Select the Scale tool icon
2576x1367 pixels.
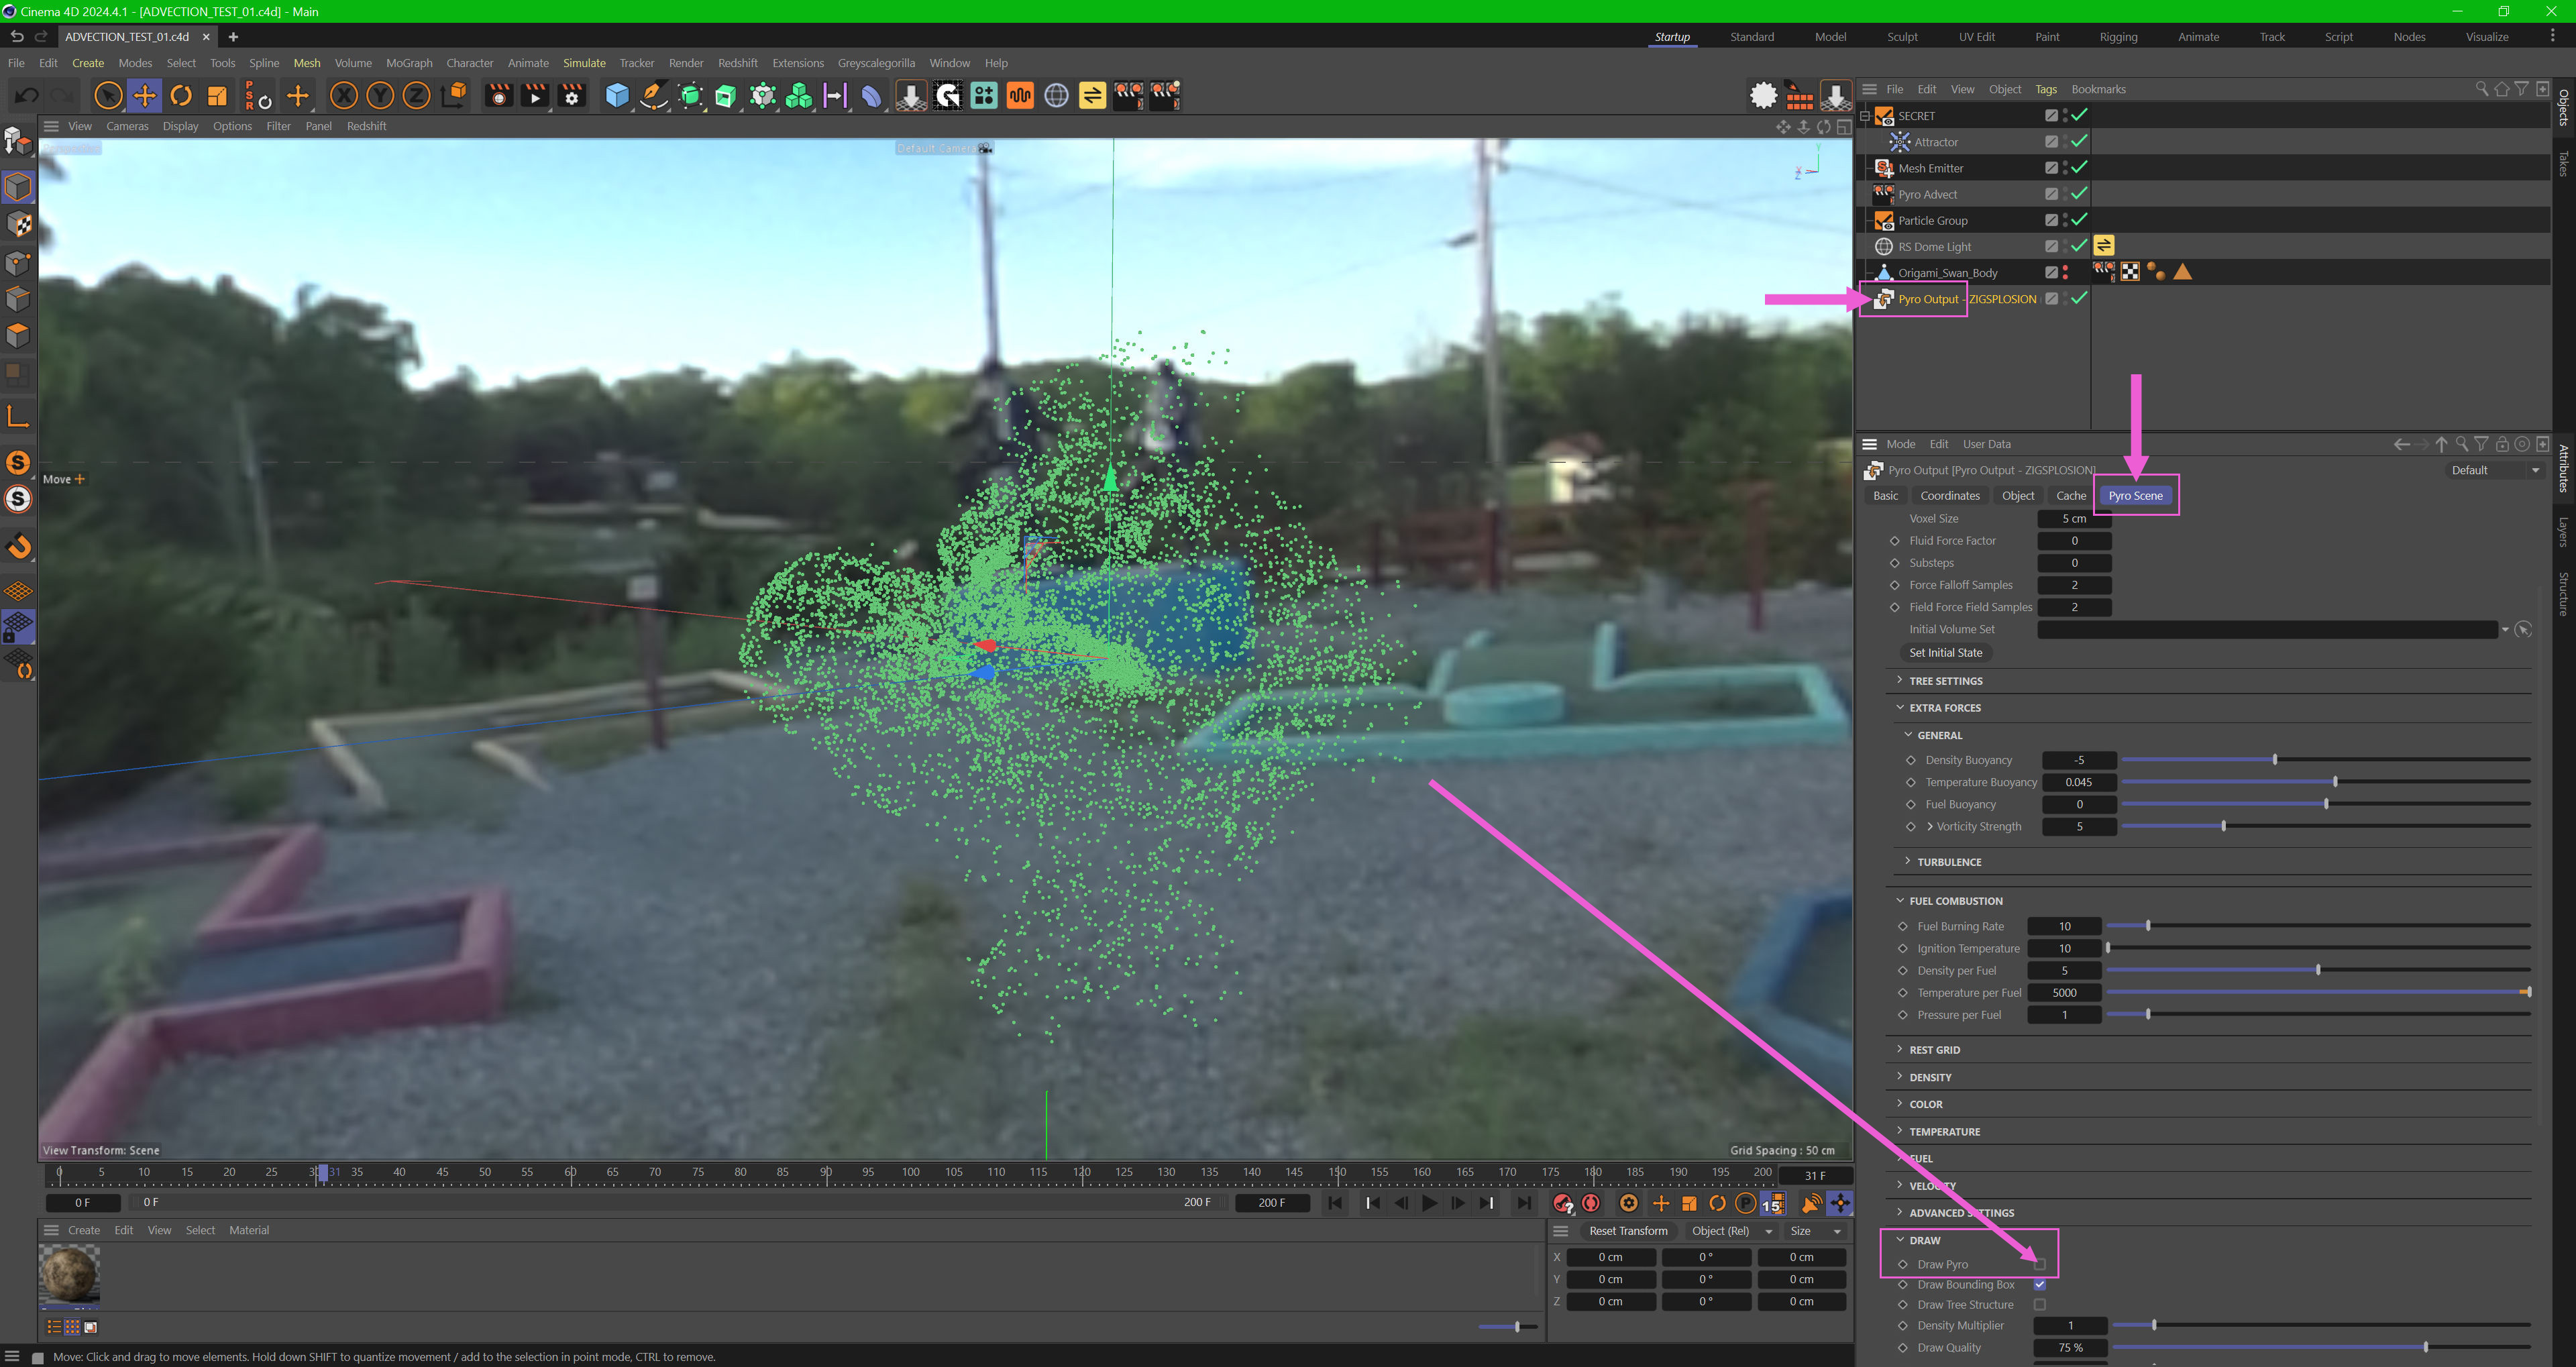click(x=217, y=96)
